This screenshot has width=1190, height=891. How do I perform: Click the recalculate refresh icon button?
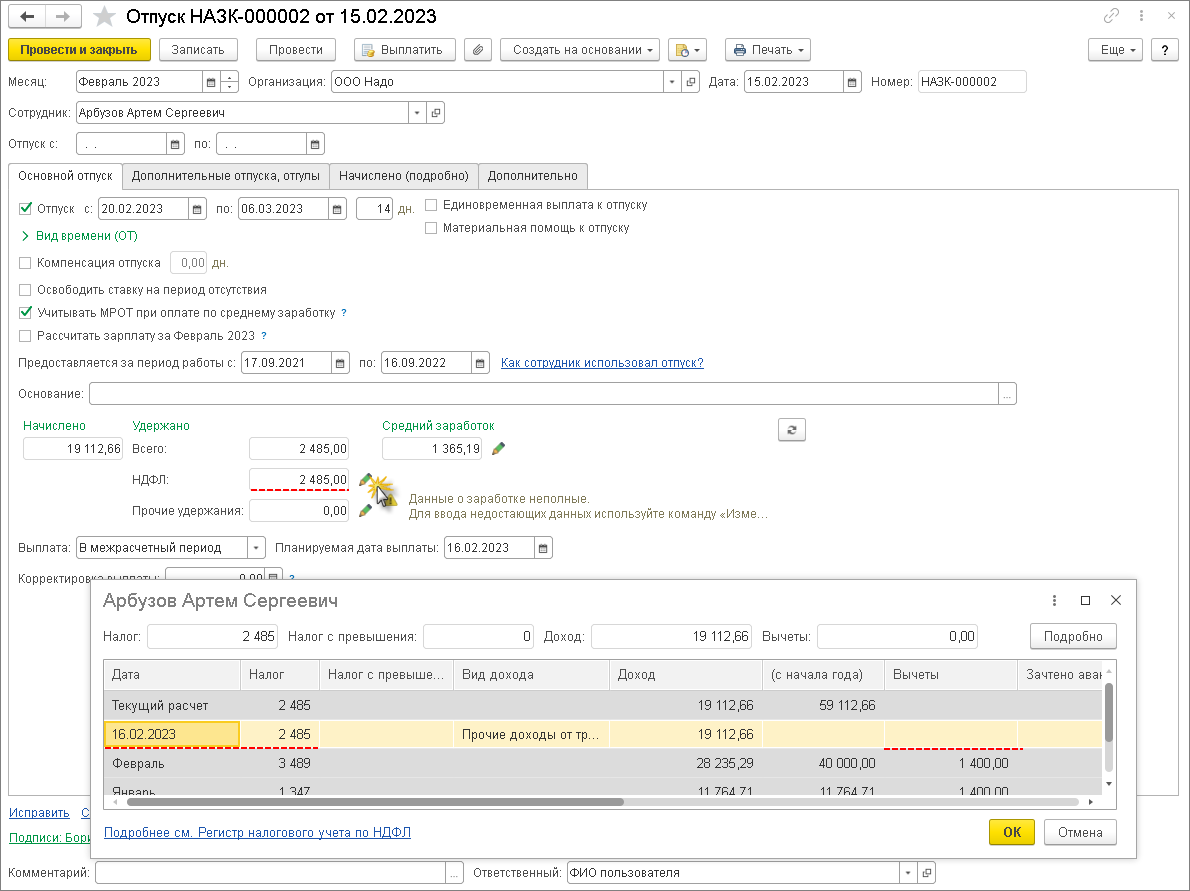[x=792, y=430]
